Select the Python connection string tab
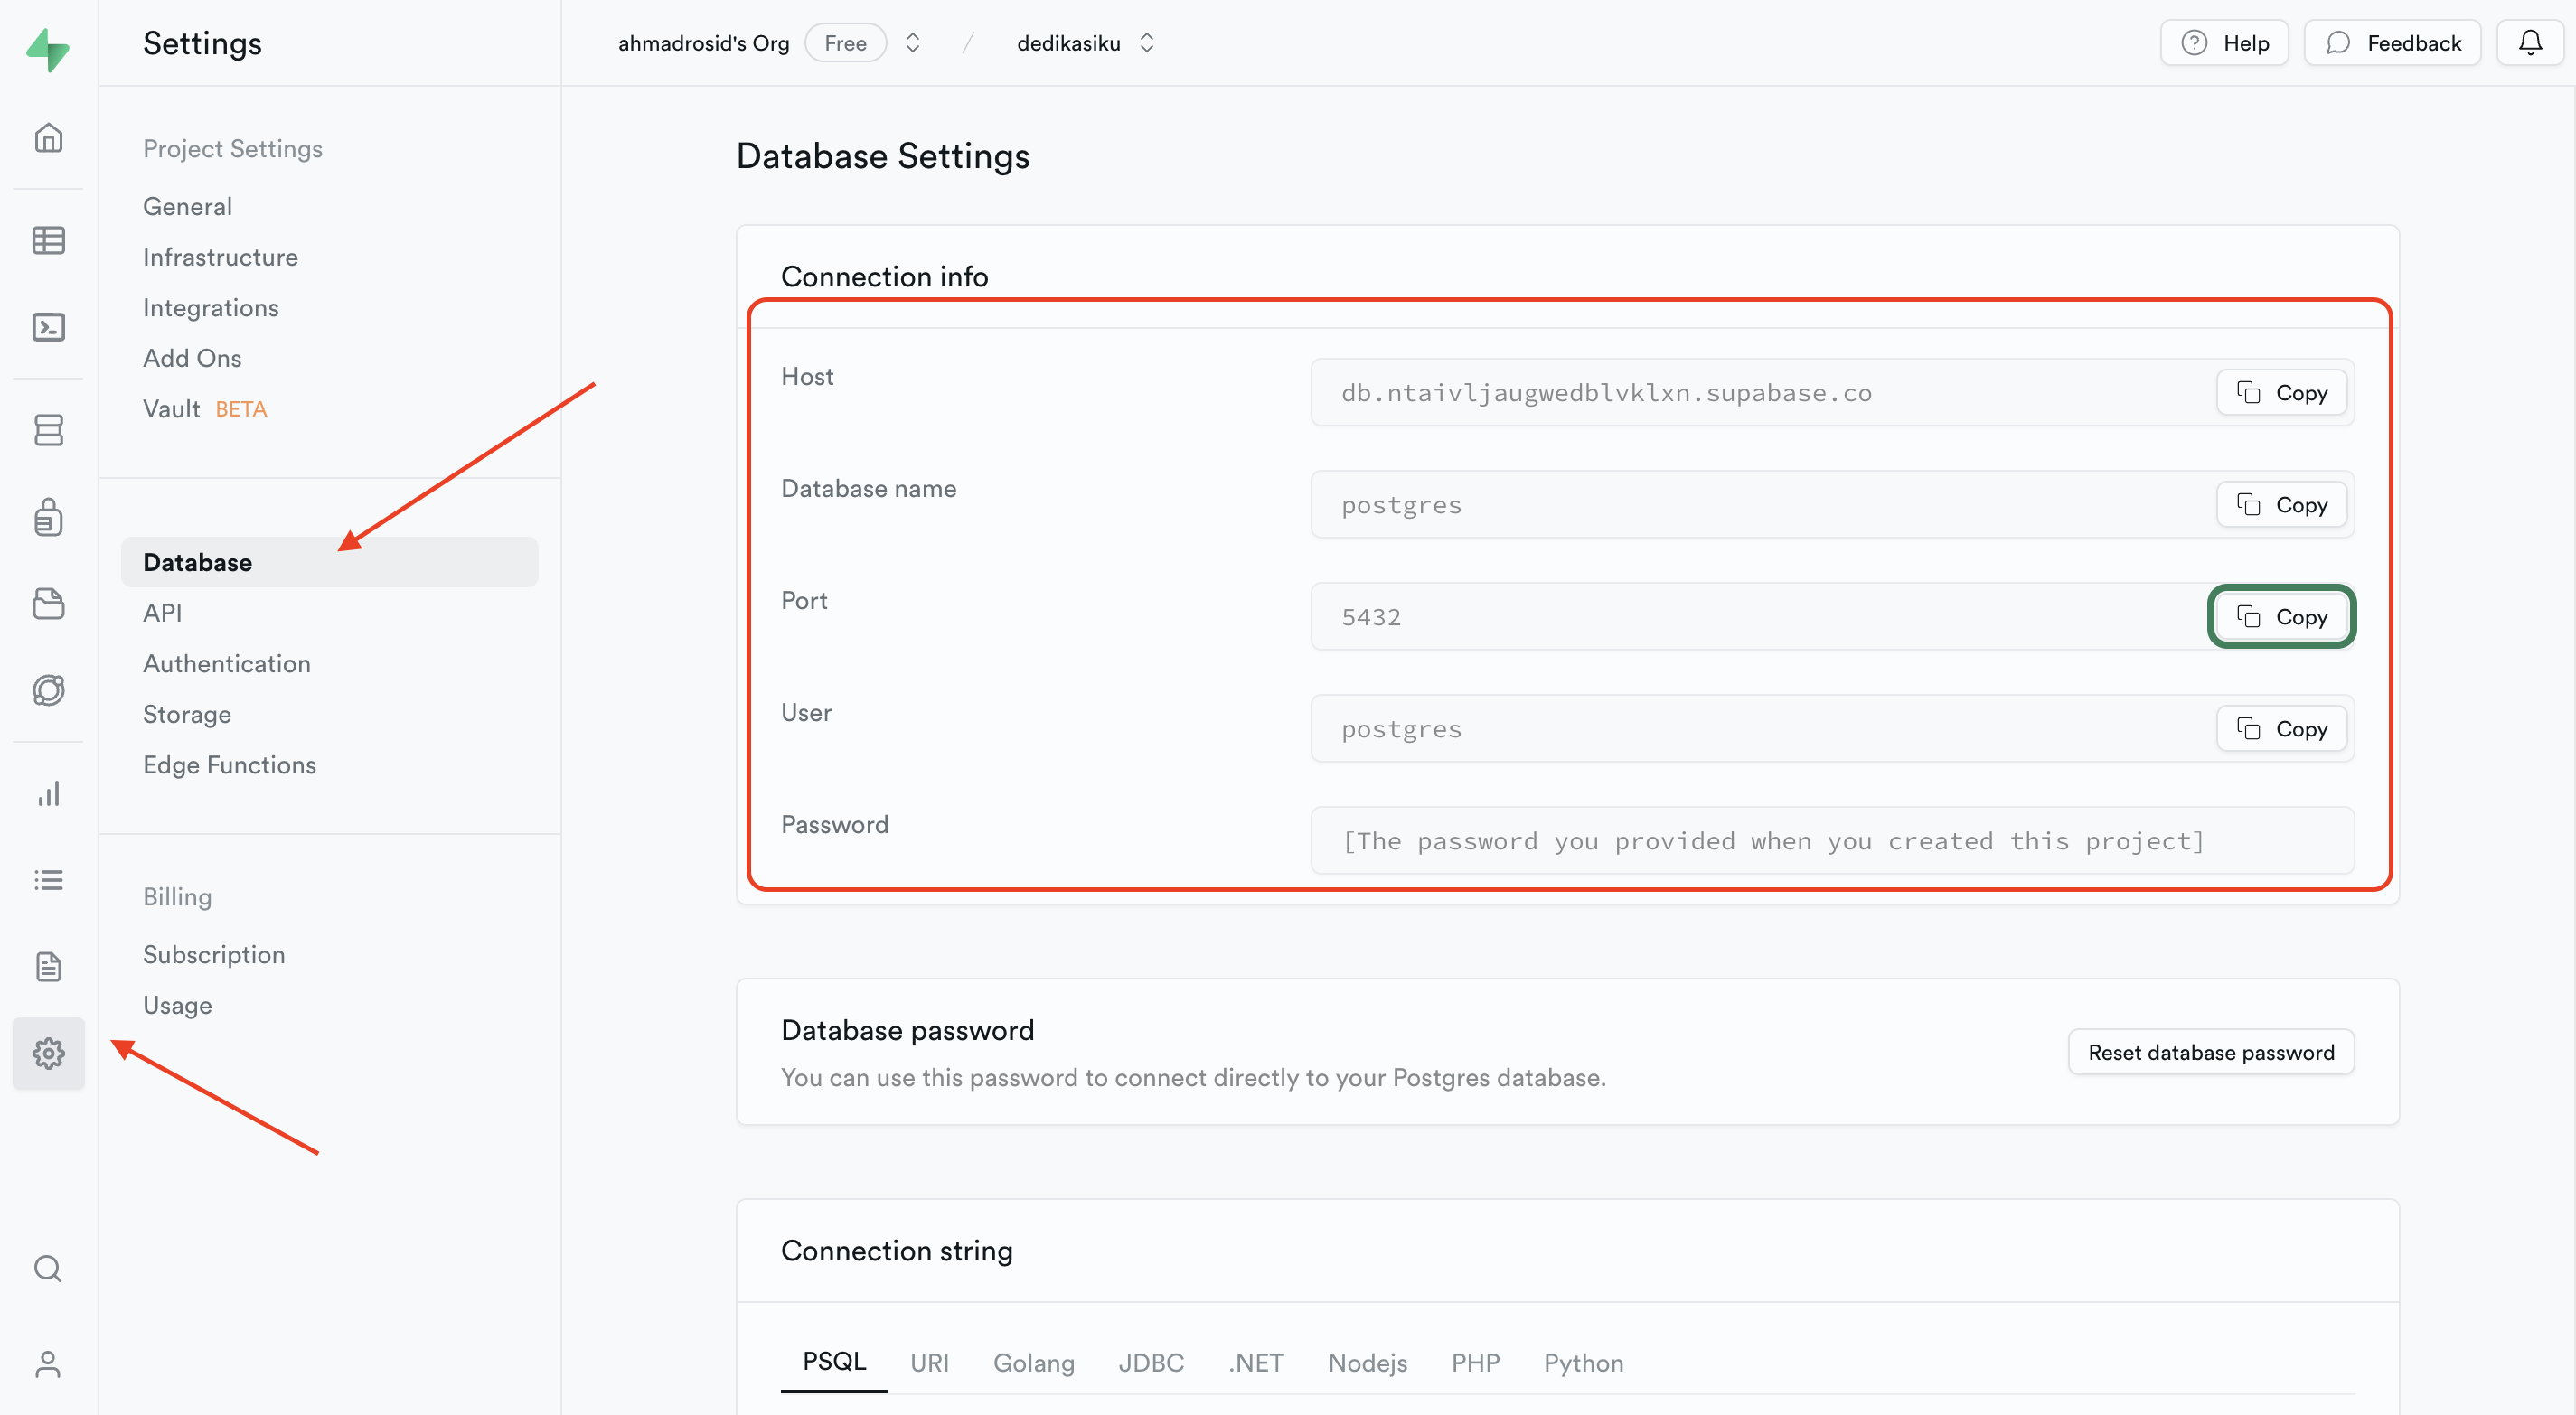This screenshot has height=1415, width=2576. (1583, 1361)
